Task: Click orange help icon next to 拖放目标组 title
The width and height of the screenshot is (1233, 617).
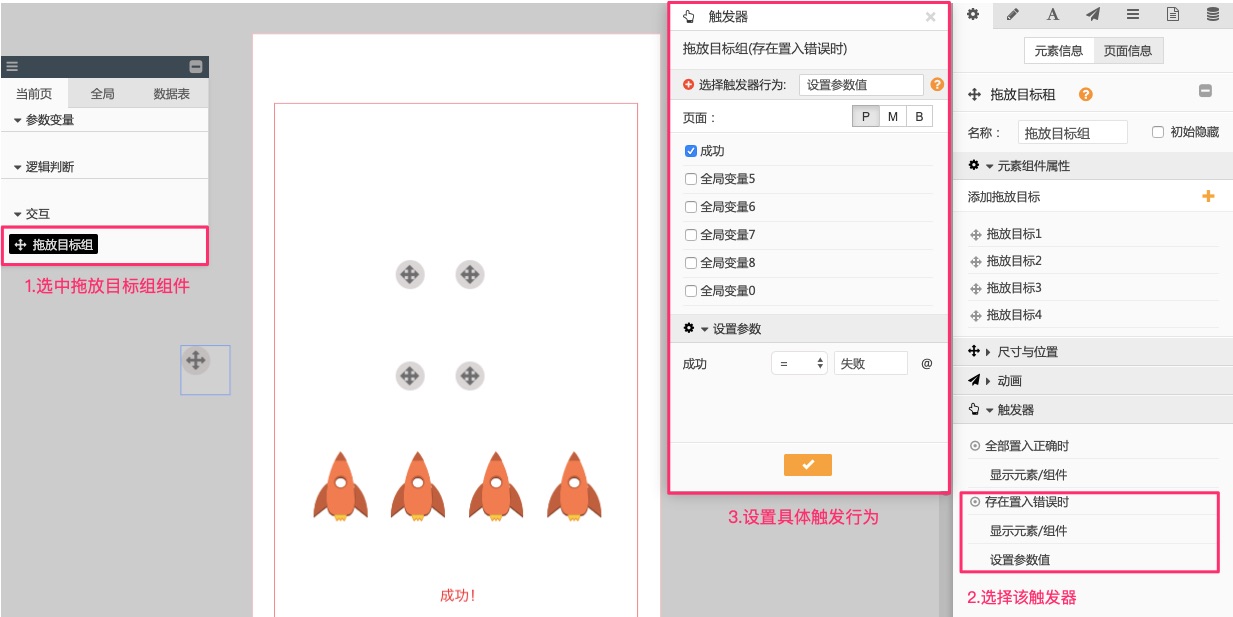Action: point(1085,95)
